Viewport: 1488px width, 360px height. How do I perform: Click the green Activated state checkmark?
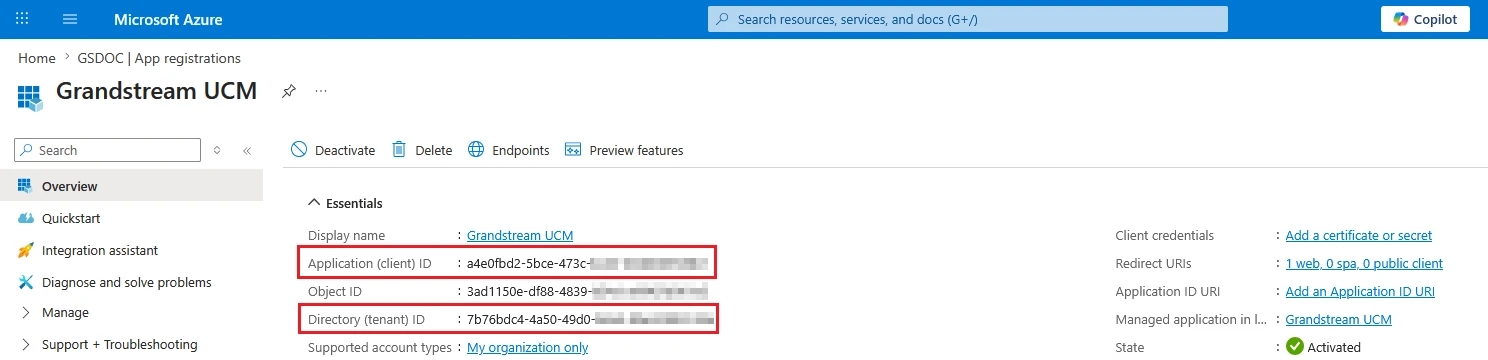coord(1295,347)
